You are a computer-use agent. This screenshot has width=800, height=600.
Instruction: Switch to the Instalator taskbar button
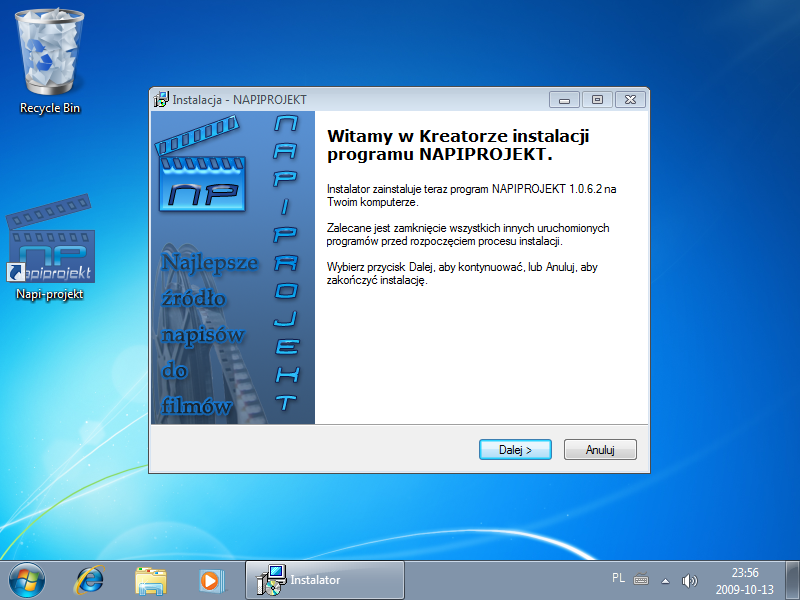[325, 580]
